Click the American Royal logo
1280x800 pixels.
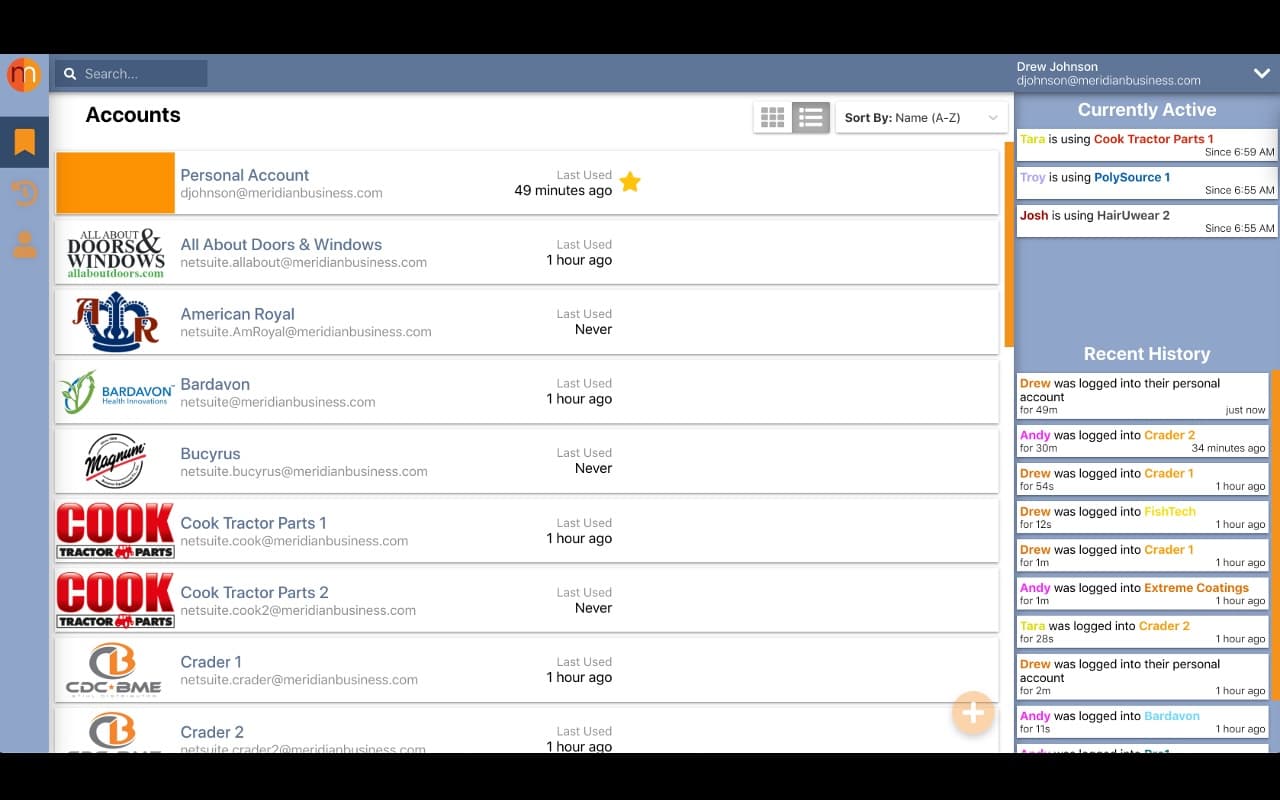coord(116,322)
